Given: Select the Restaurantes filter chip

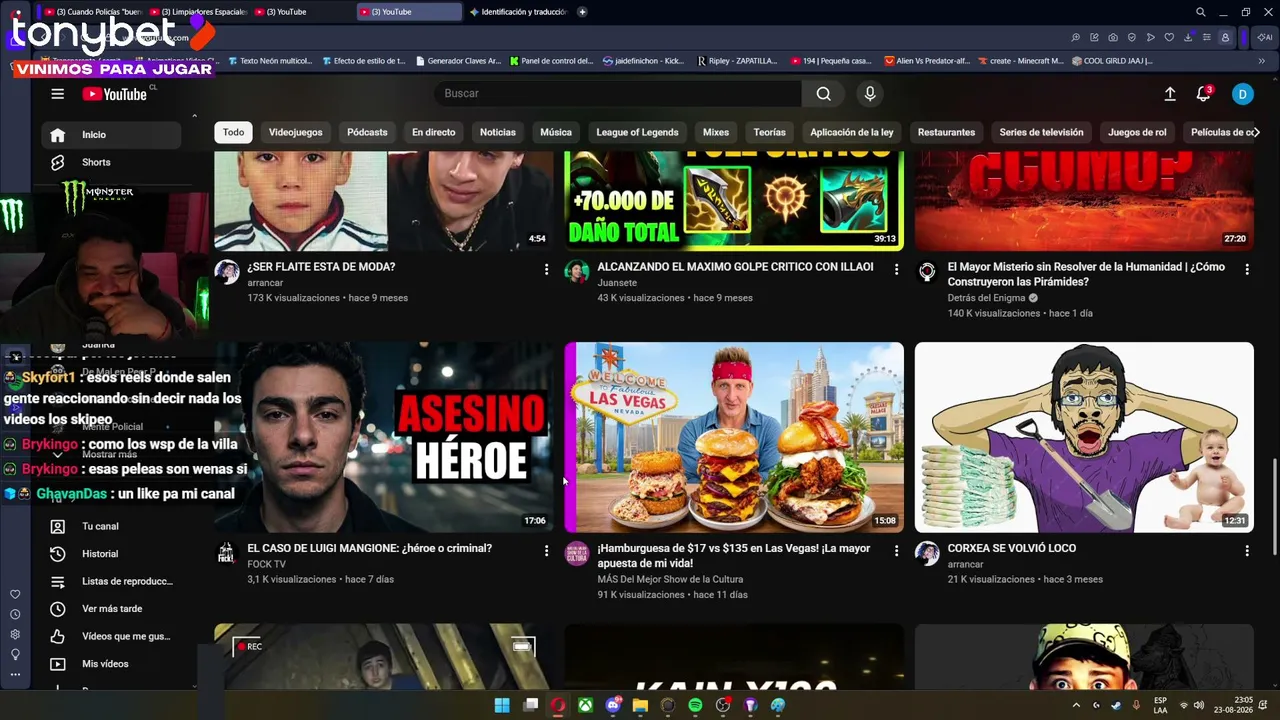Looking at the screenshot, I should pyautogui.click(x=946, y=132).
